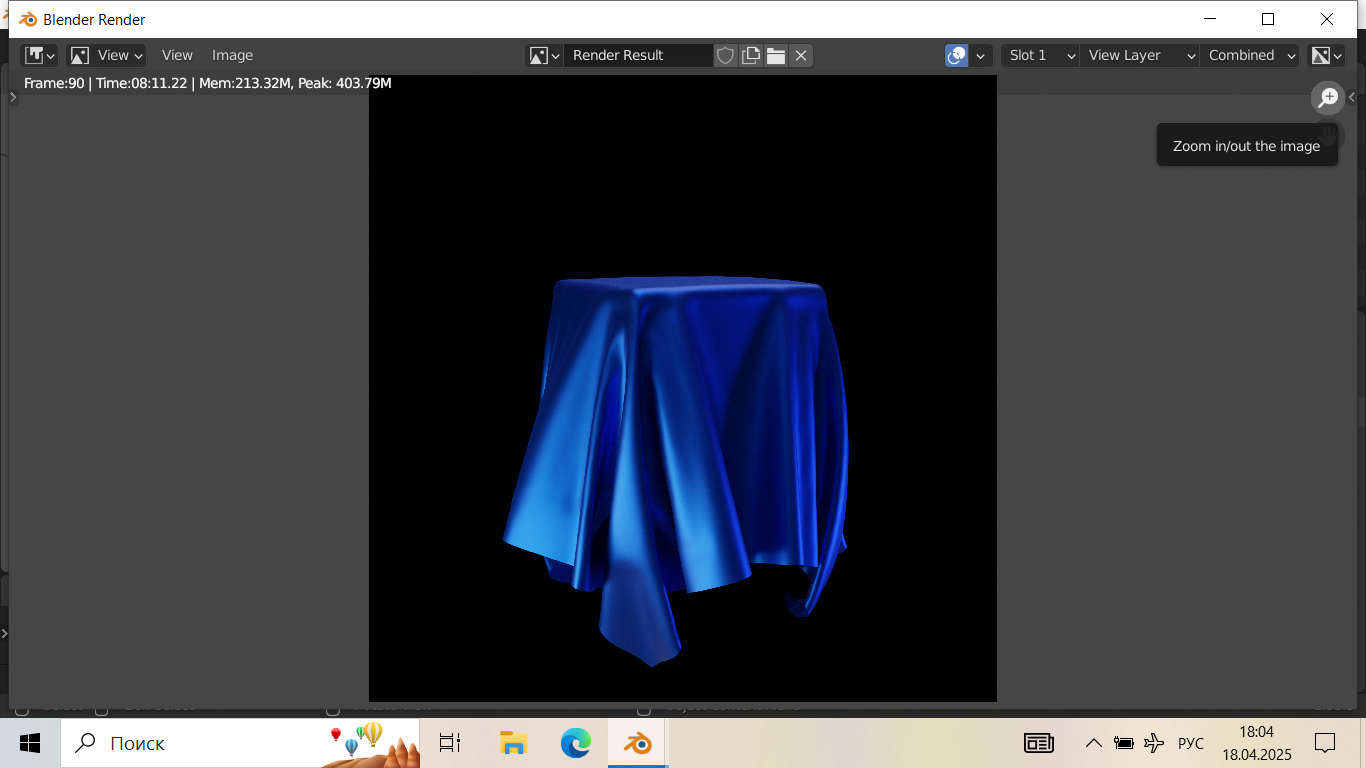
Task: Unlink the Render Result image
Action: [x=801, y=55]
